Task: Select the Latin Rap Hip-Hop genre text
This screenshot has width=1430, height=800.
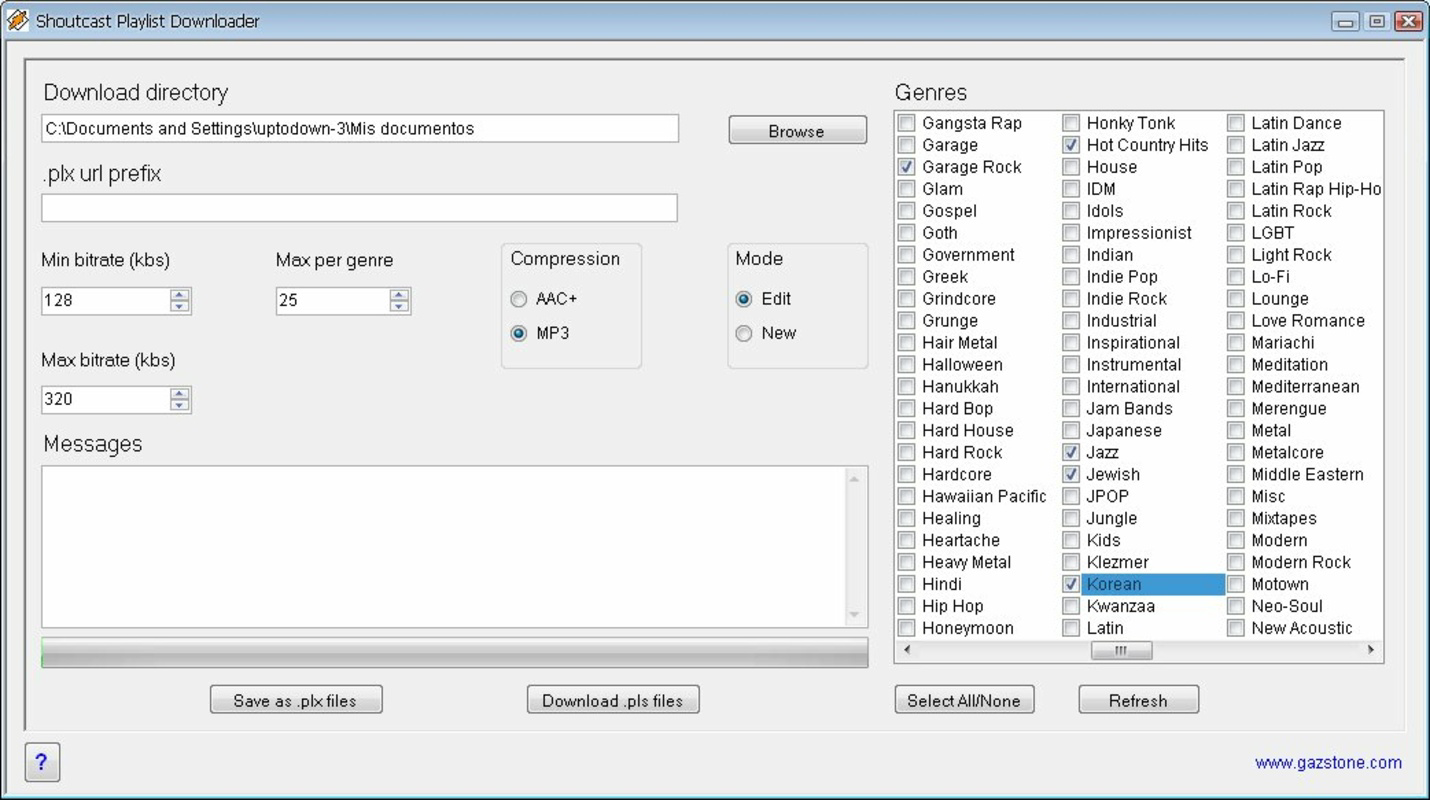Action: point(1316,189)
